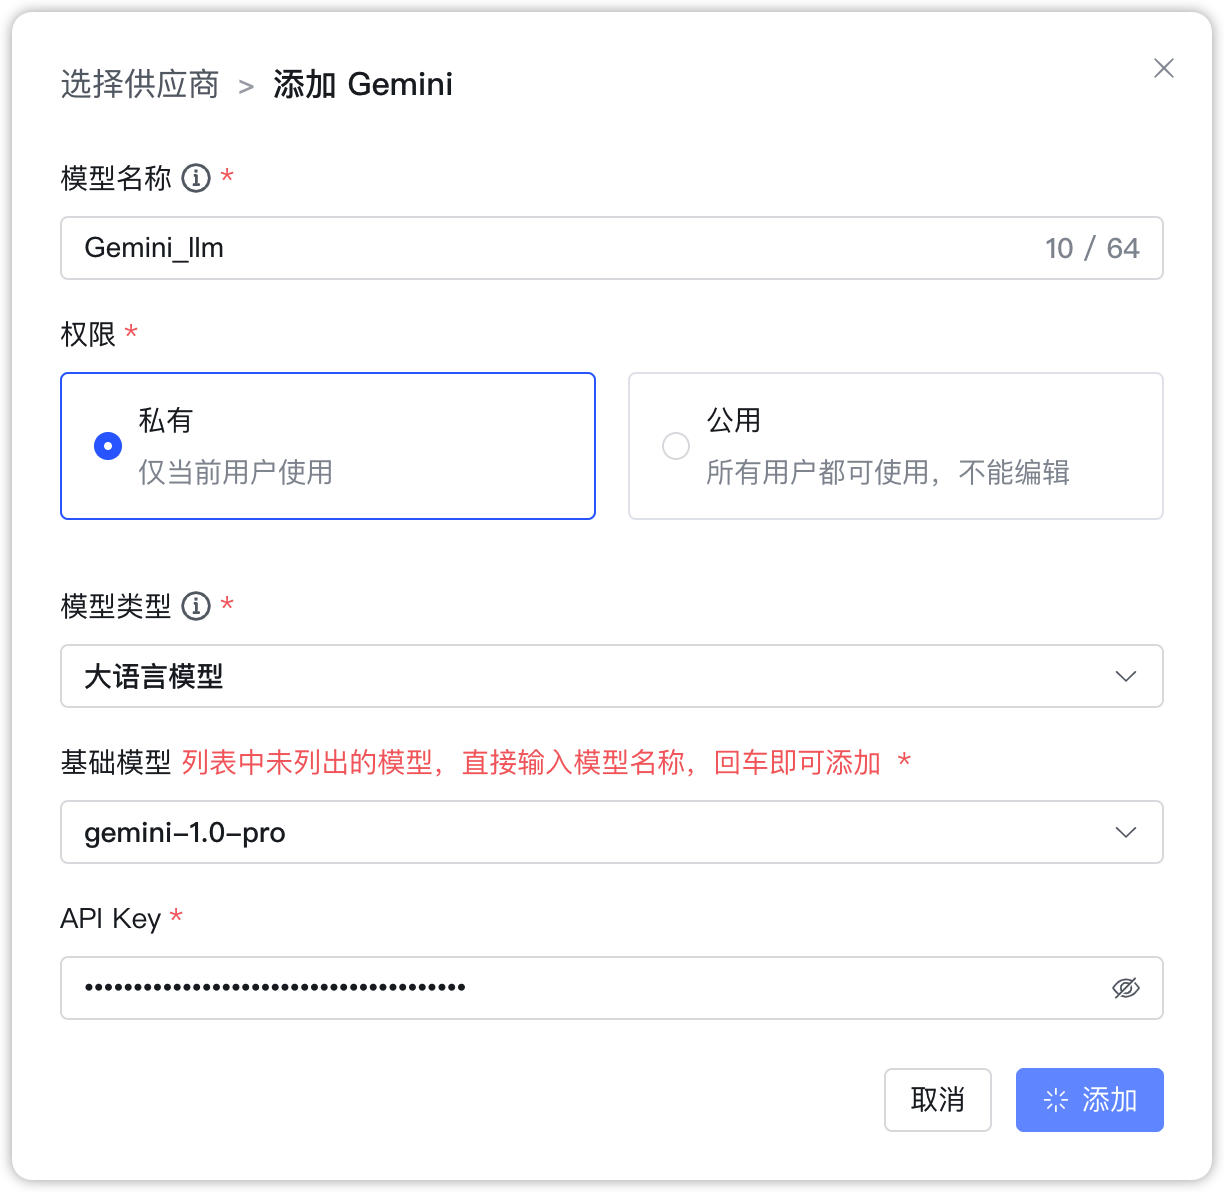Screen dimensions: 1224x1192
Task: Click the X to close the dialog
Action: coord(1163,68)
